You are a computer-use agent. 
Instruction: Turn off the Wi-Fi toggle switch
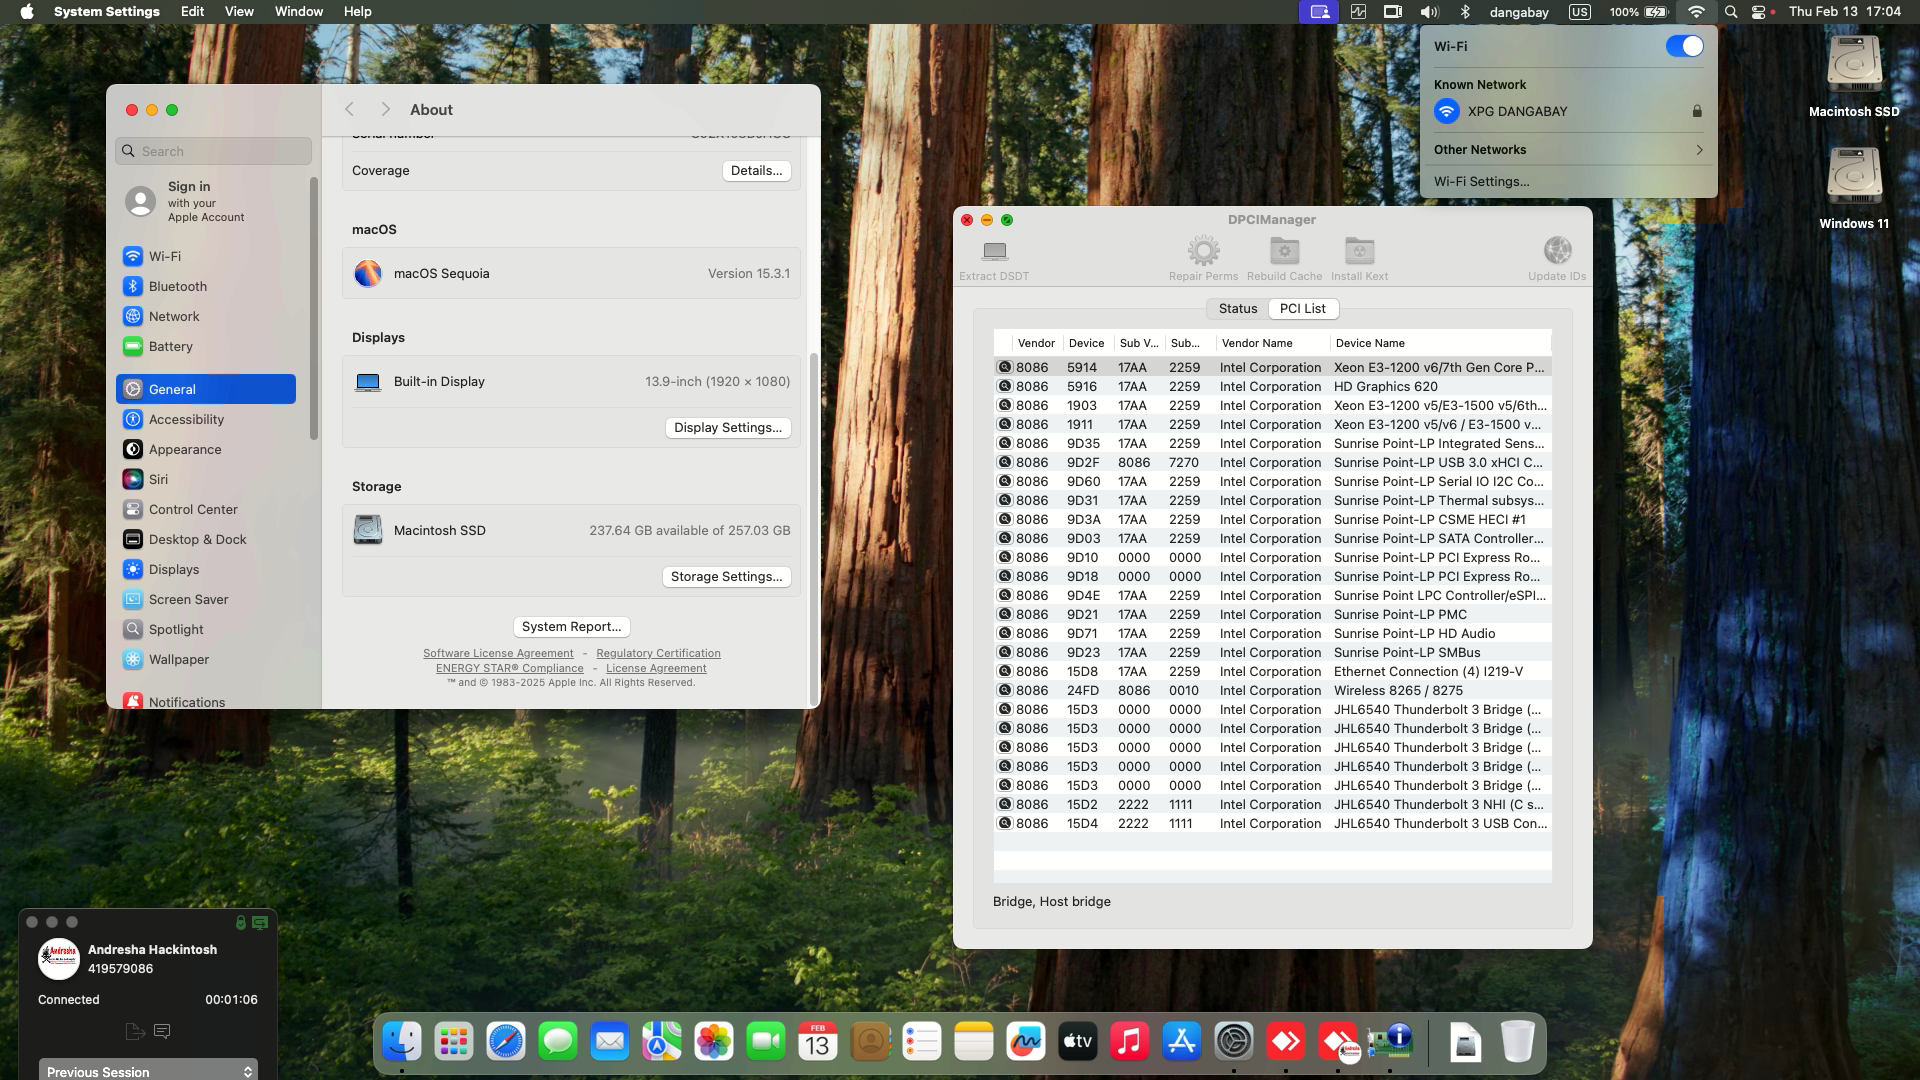pos(1684,46)
